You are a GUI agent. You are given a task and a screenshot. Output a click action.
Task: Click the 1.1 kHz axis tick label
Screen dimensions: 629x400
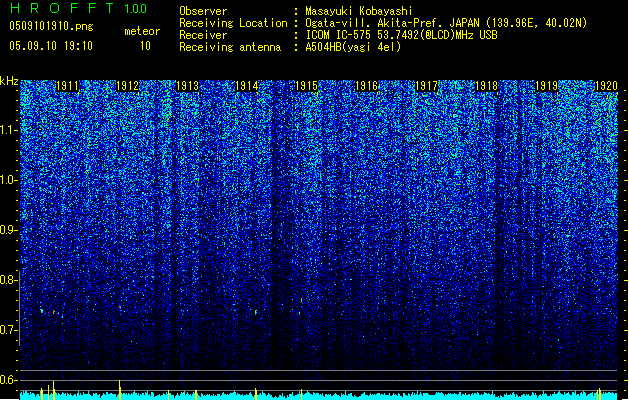coord(9,130)
